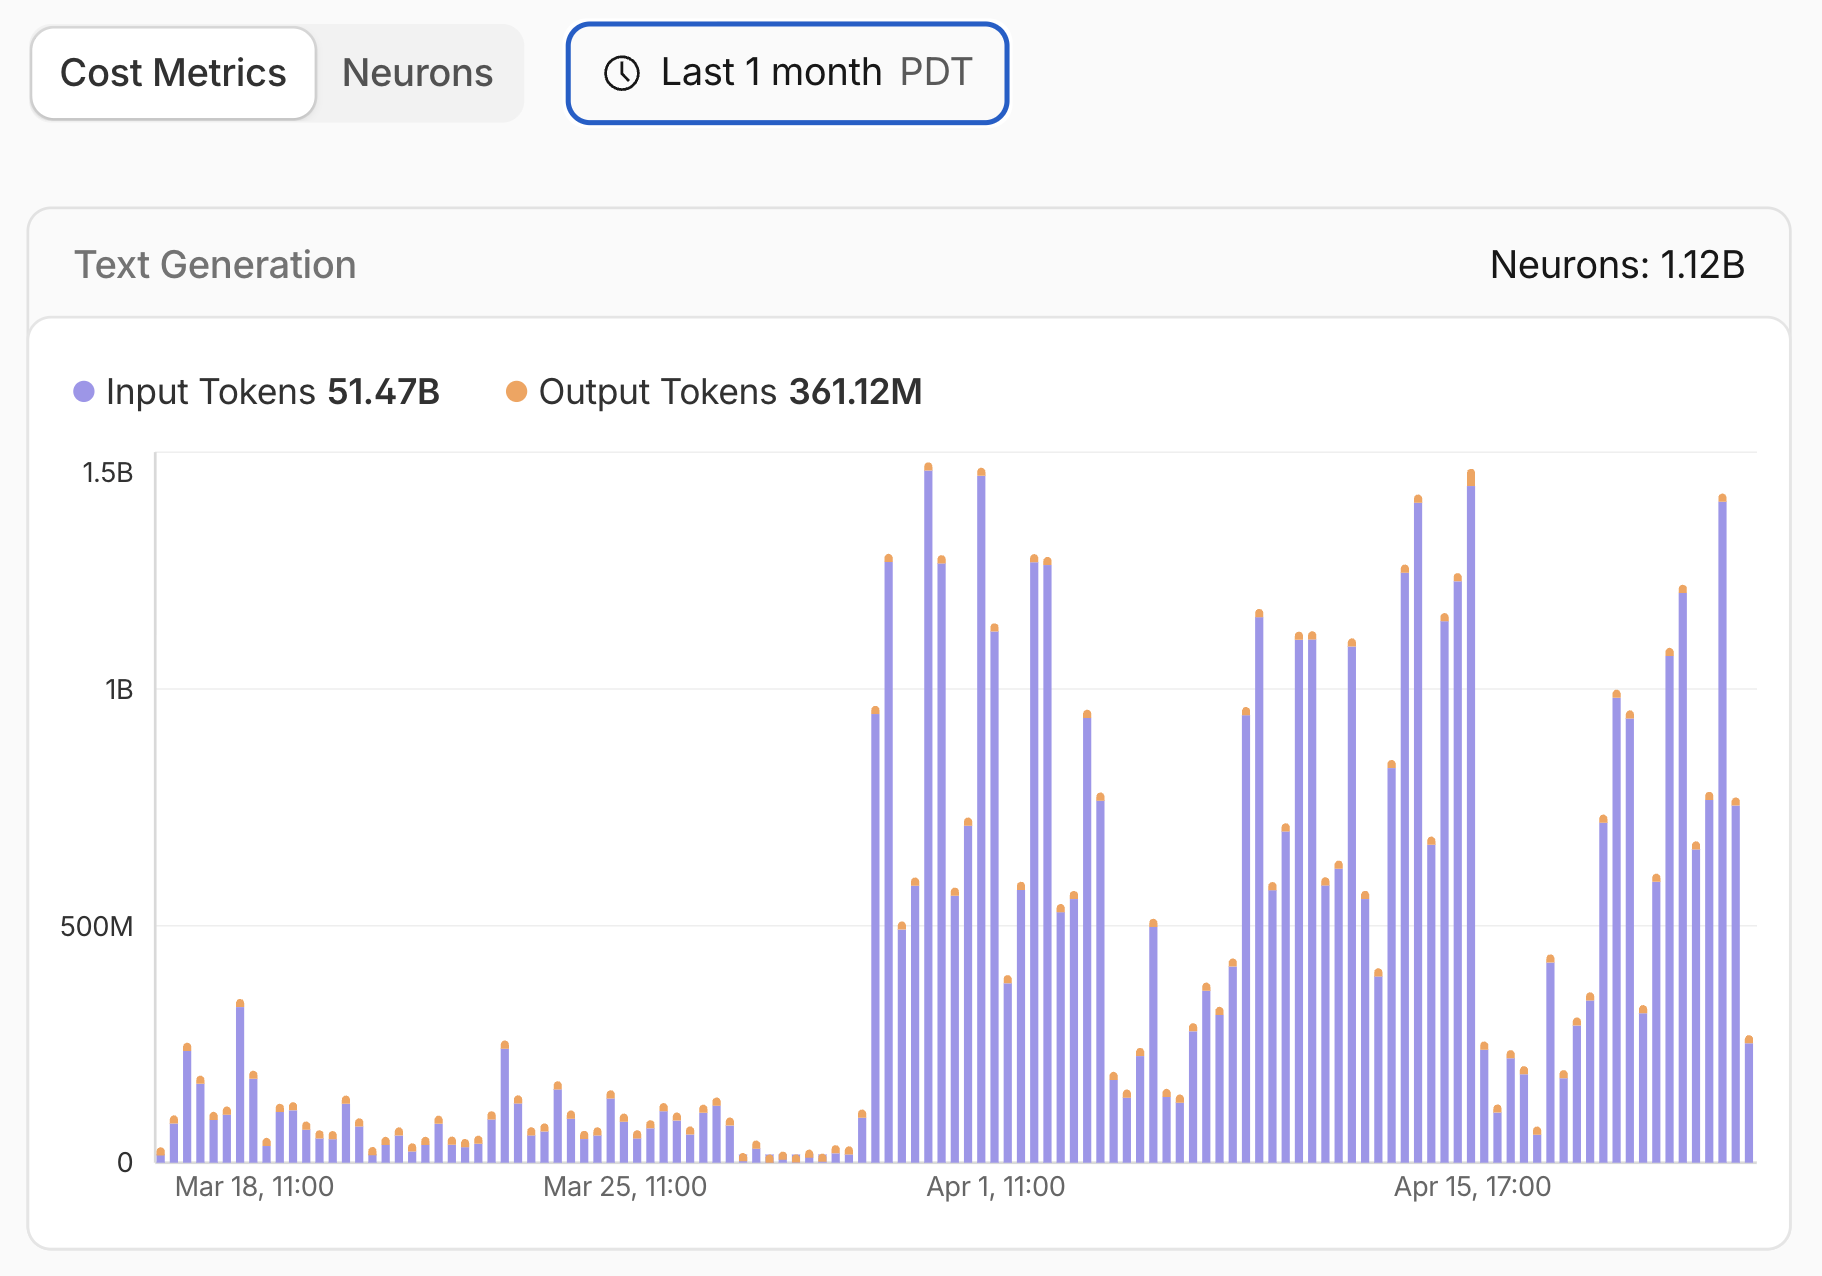
Task: Click the Apr 15, 17:00 axis label
Action: pos(1472,1187)
